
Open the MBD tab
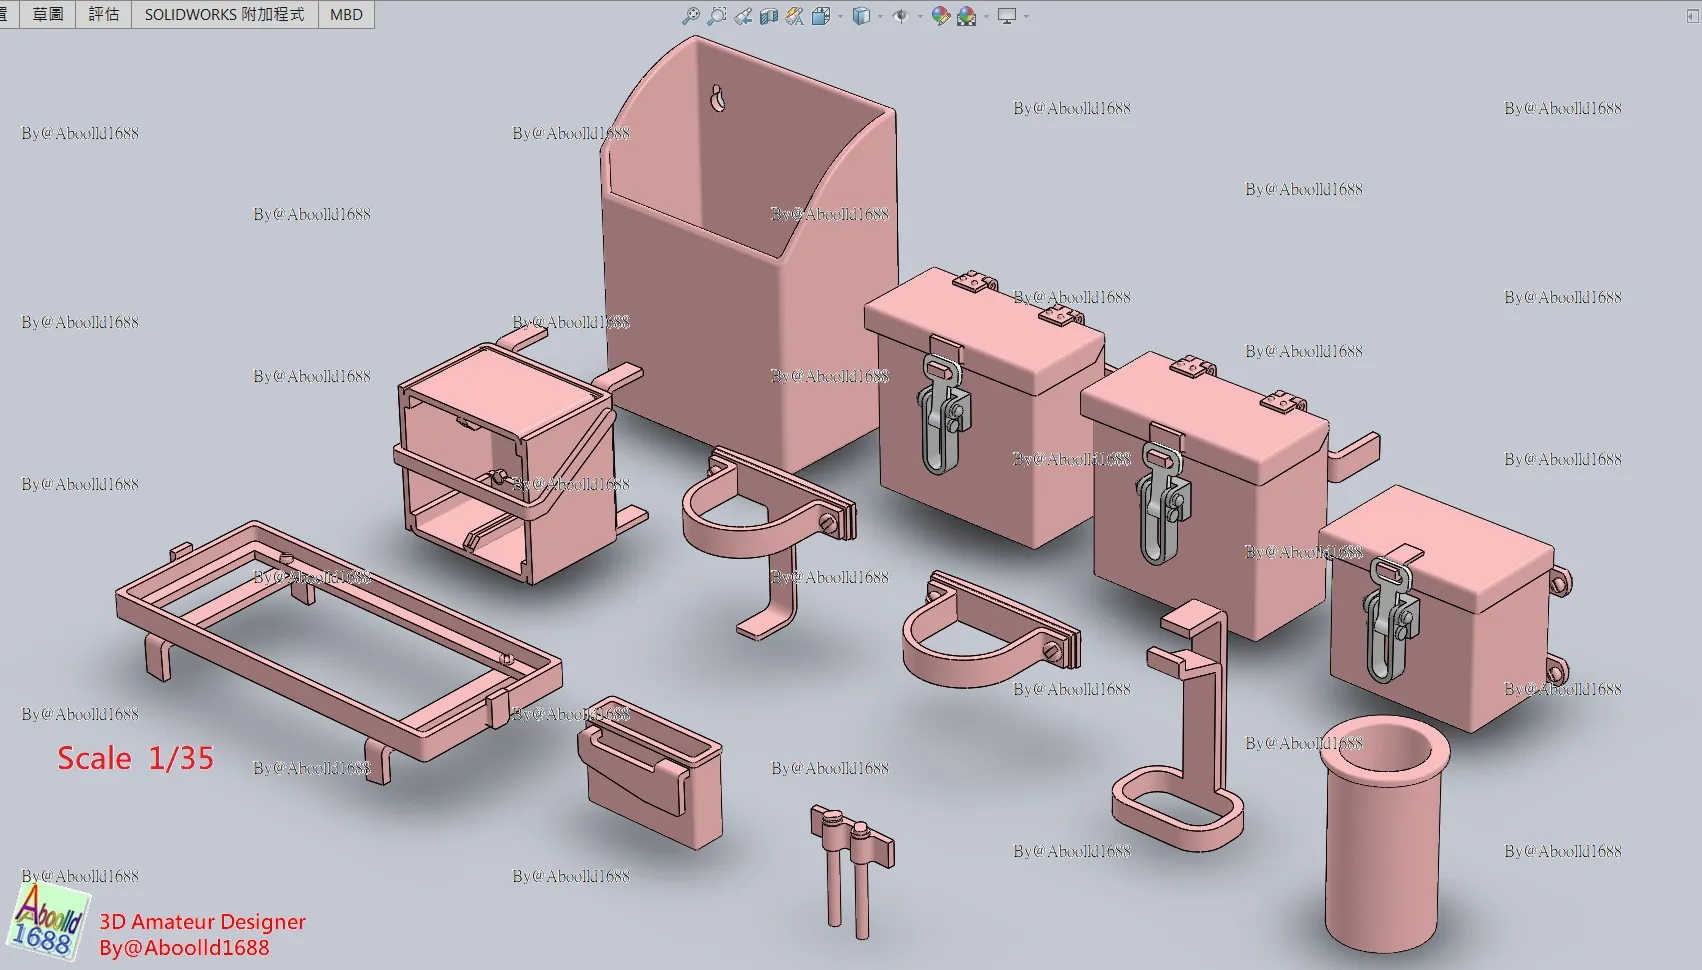[346, 14]
